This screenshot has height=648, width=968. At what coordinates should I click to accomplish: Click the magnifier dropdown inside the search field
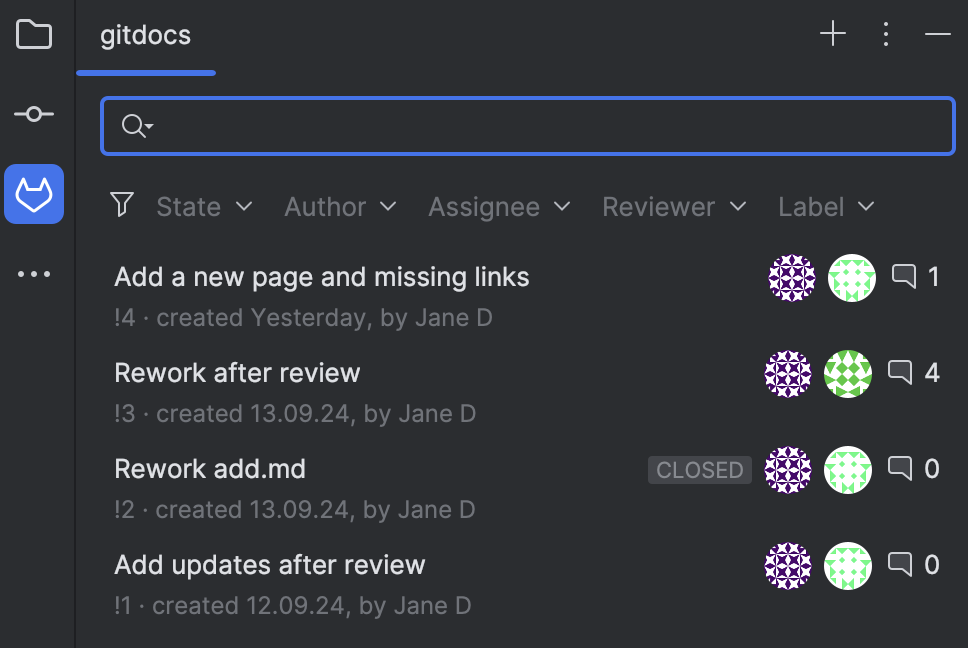click(x=135, y=126)
